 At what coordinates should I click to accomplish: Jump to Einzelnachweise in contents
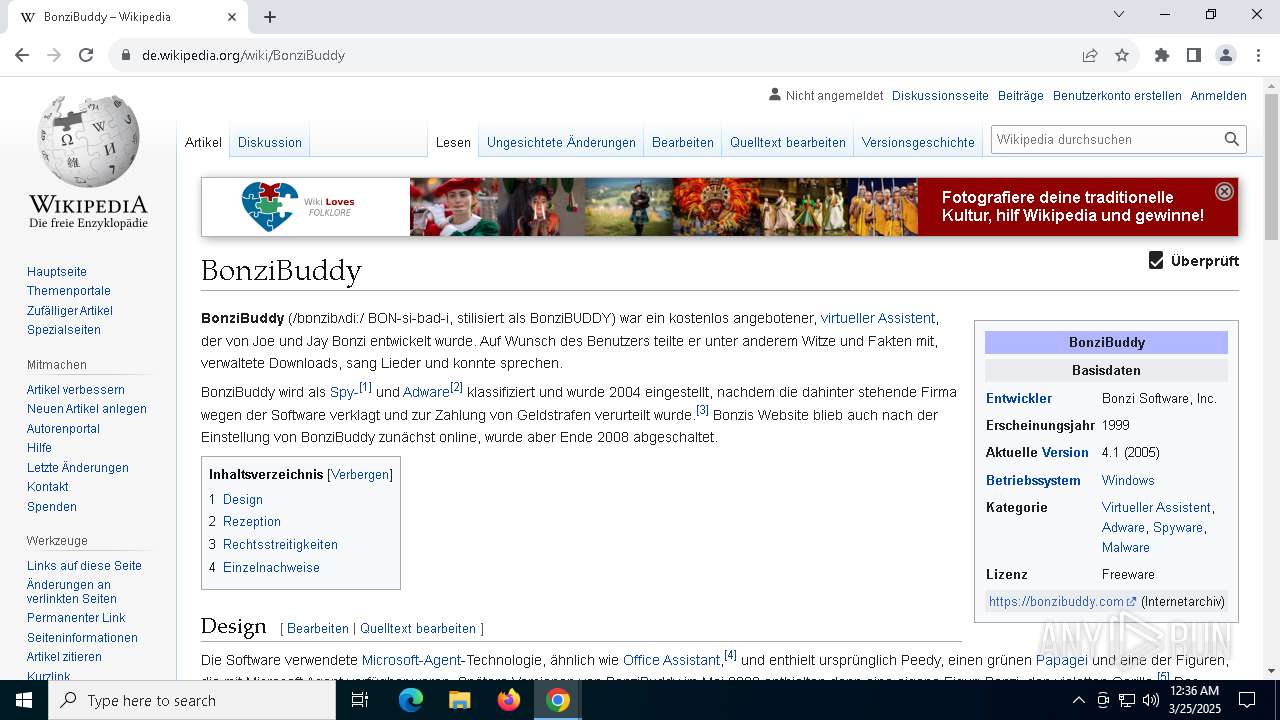click(x=271, y=568)
